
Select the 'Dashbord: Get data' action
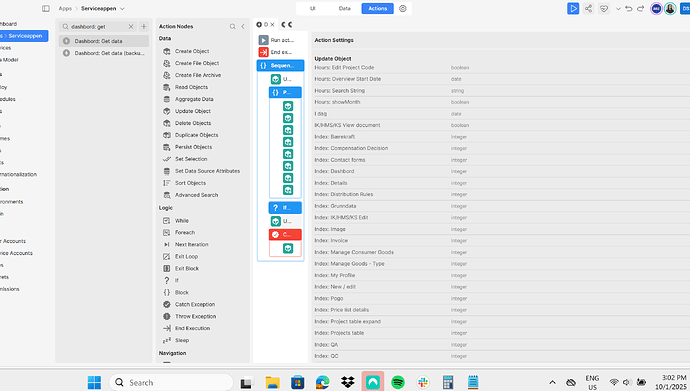click(104, 41)
